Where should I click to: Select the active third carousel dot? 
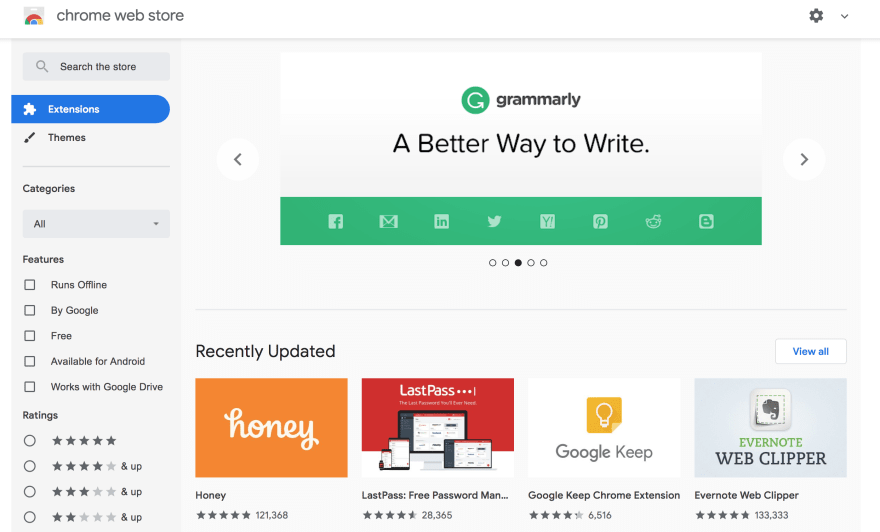(x=518, y=263)
